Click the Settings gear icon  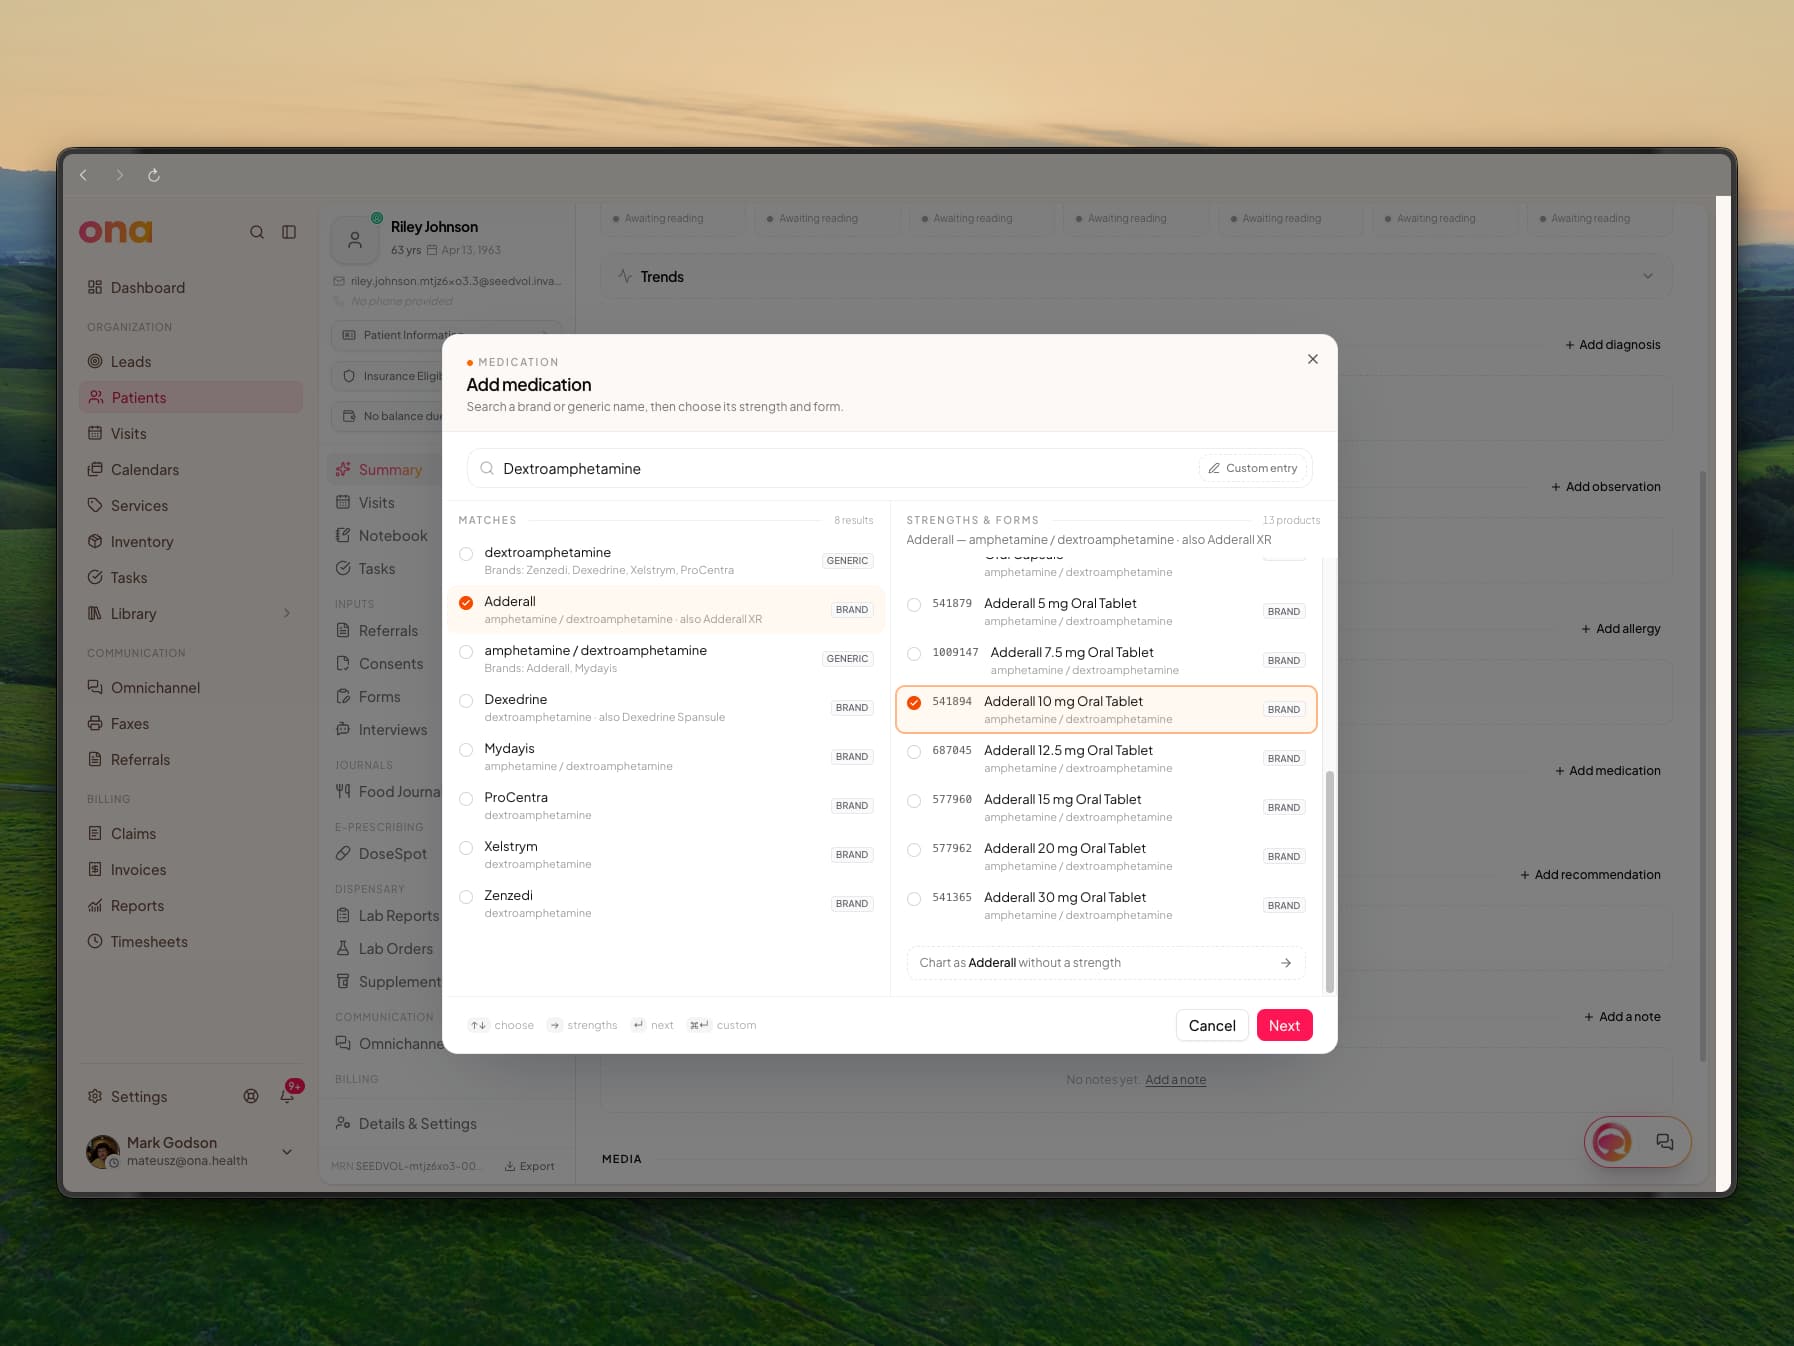(x=95, y=1097)
